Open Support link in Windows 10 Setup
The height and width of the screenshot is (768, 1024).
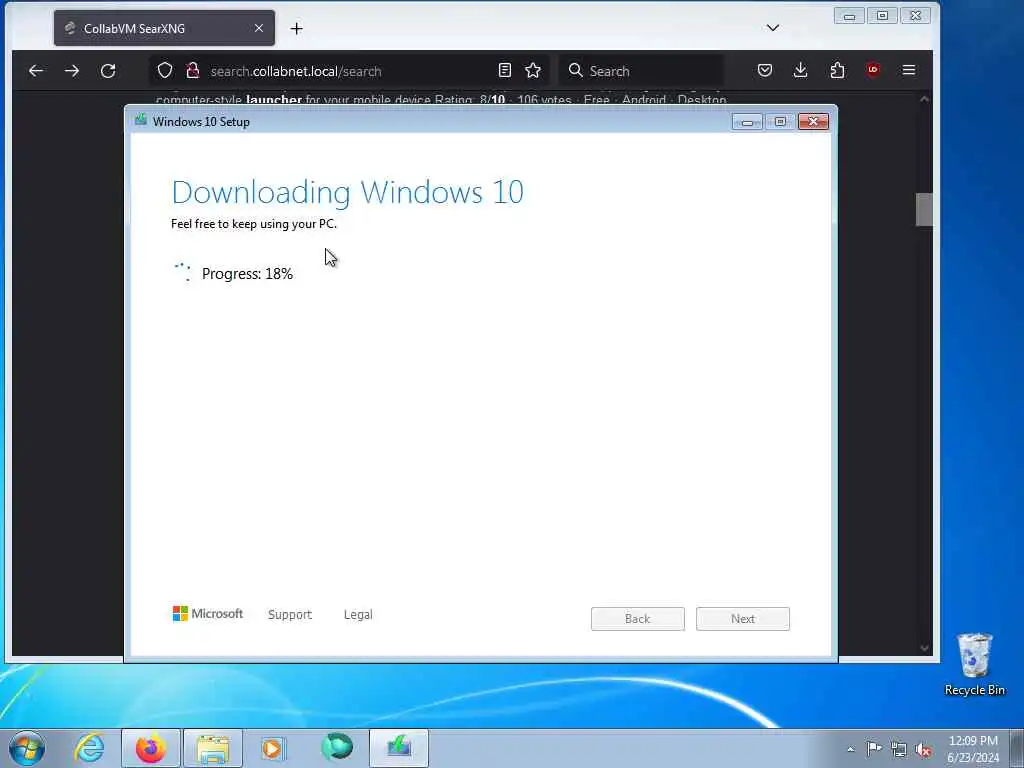290,615
